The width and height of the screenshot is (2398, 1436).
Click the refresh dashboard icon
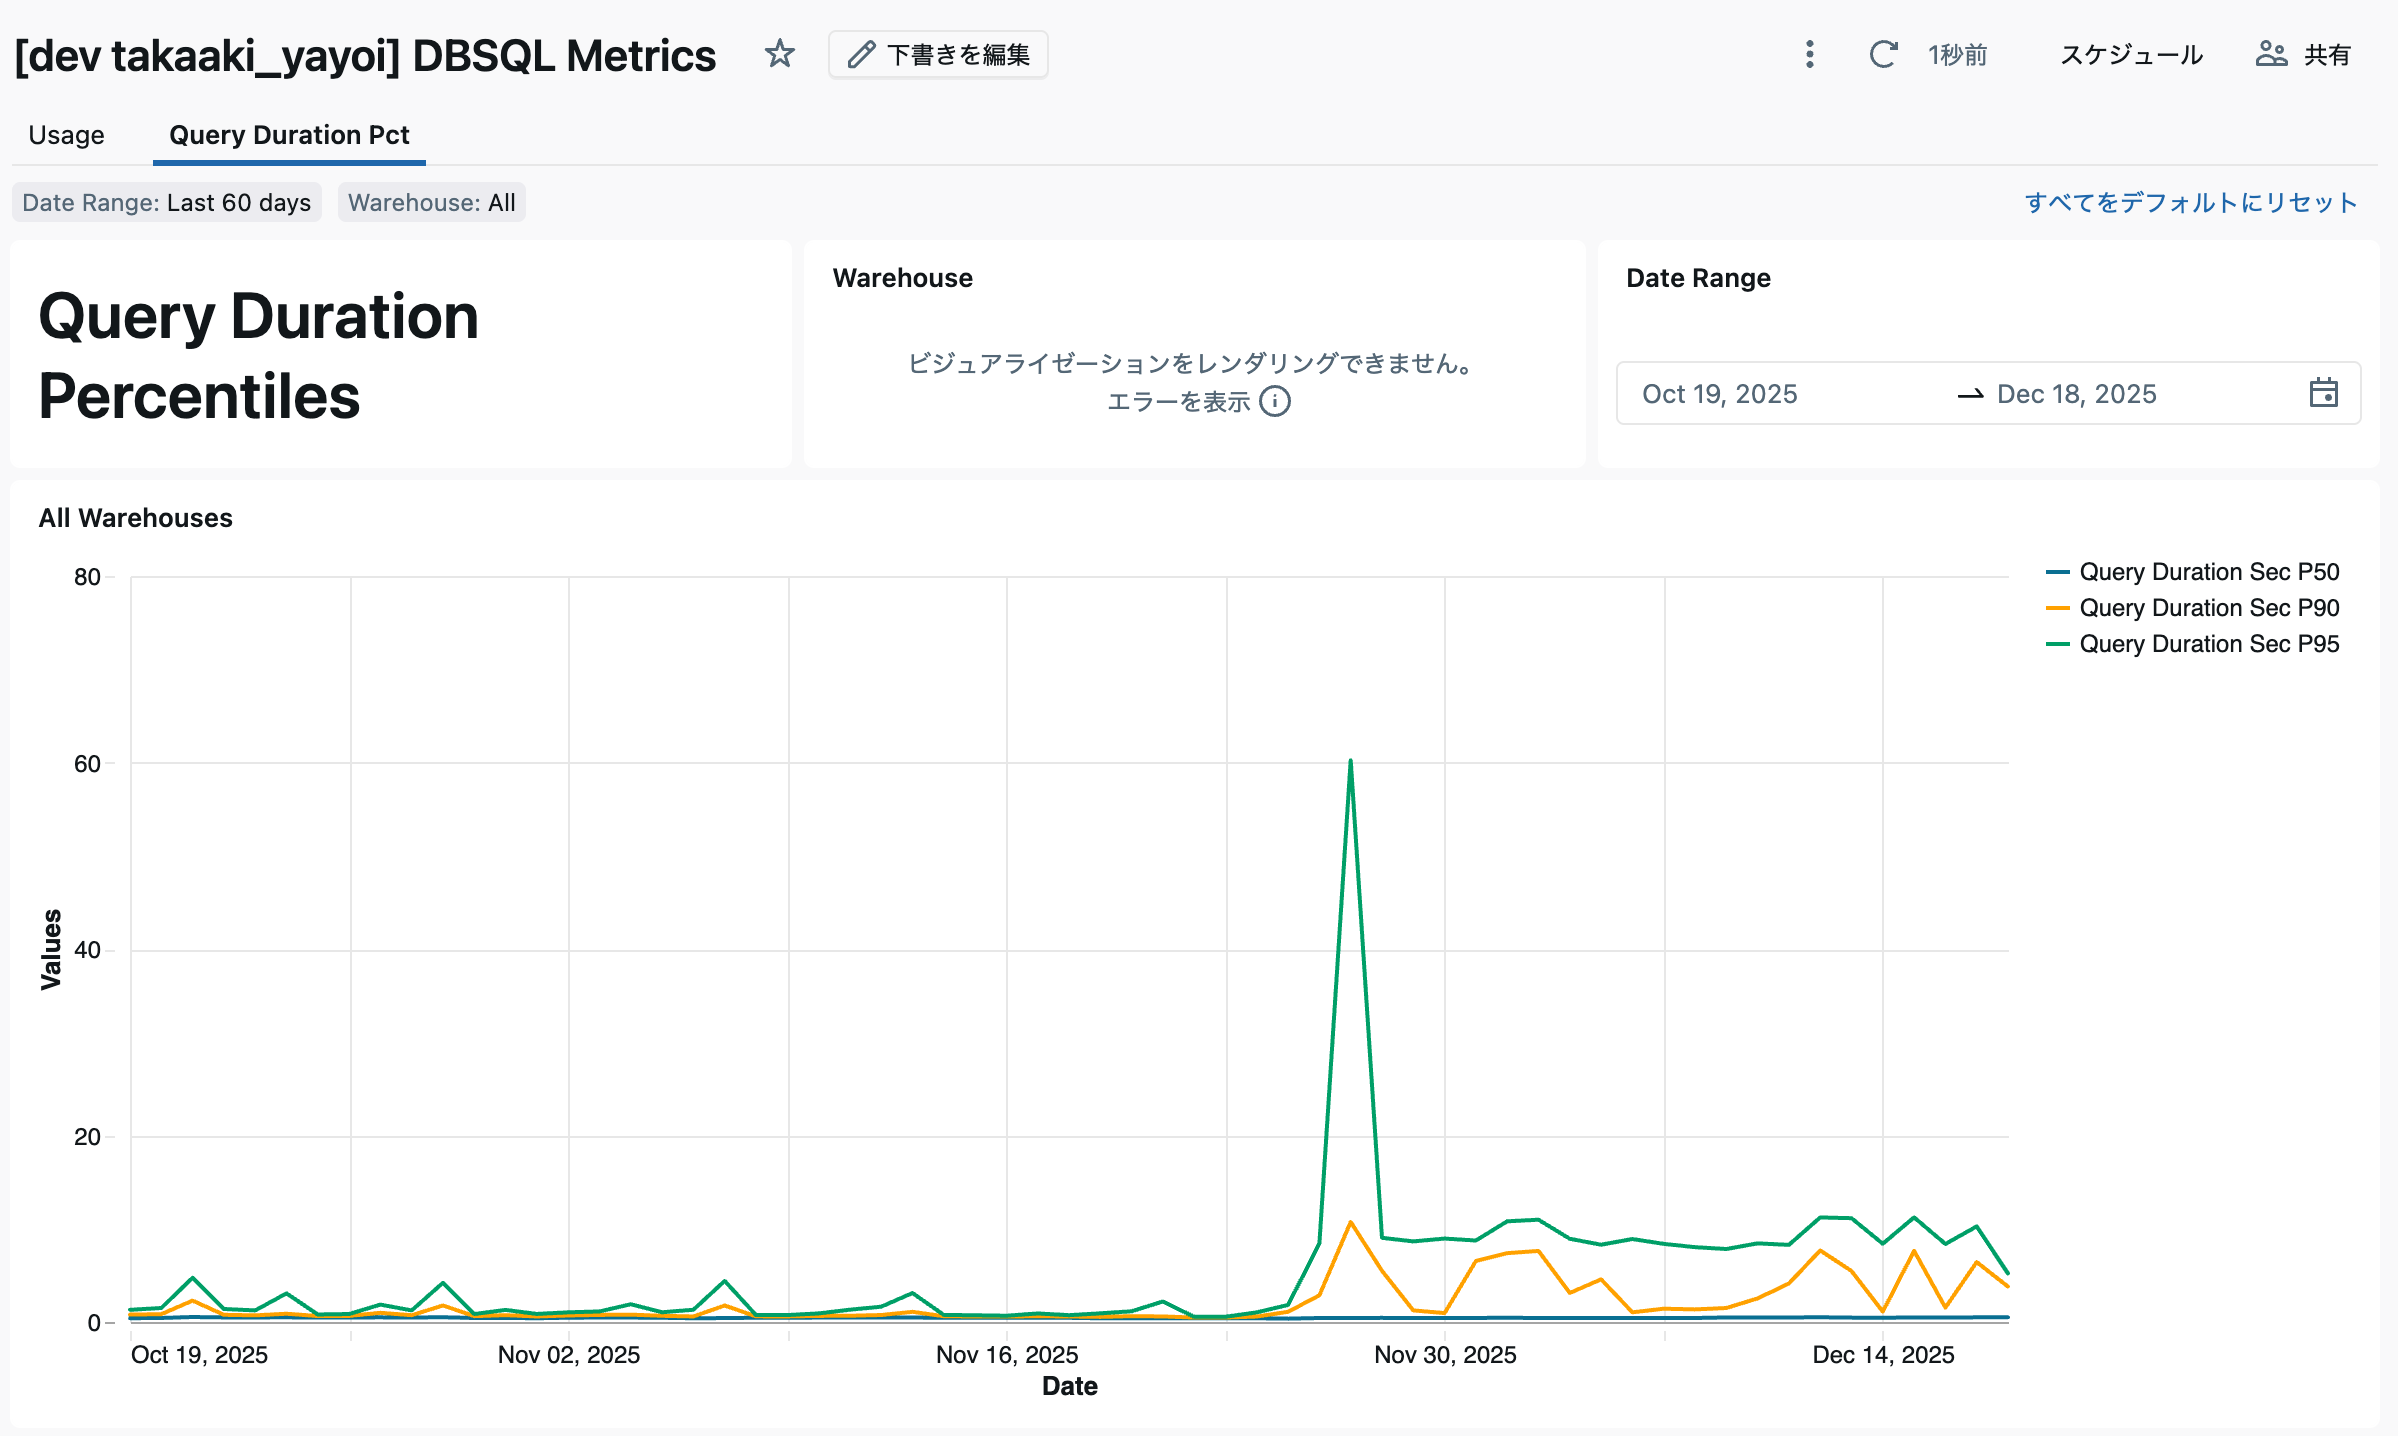pos(1883,54)
